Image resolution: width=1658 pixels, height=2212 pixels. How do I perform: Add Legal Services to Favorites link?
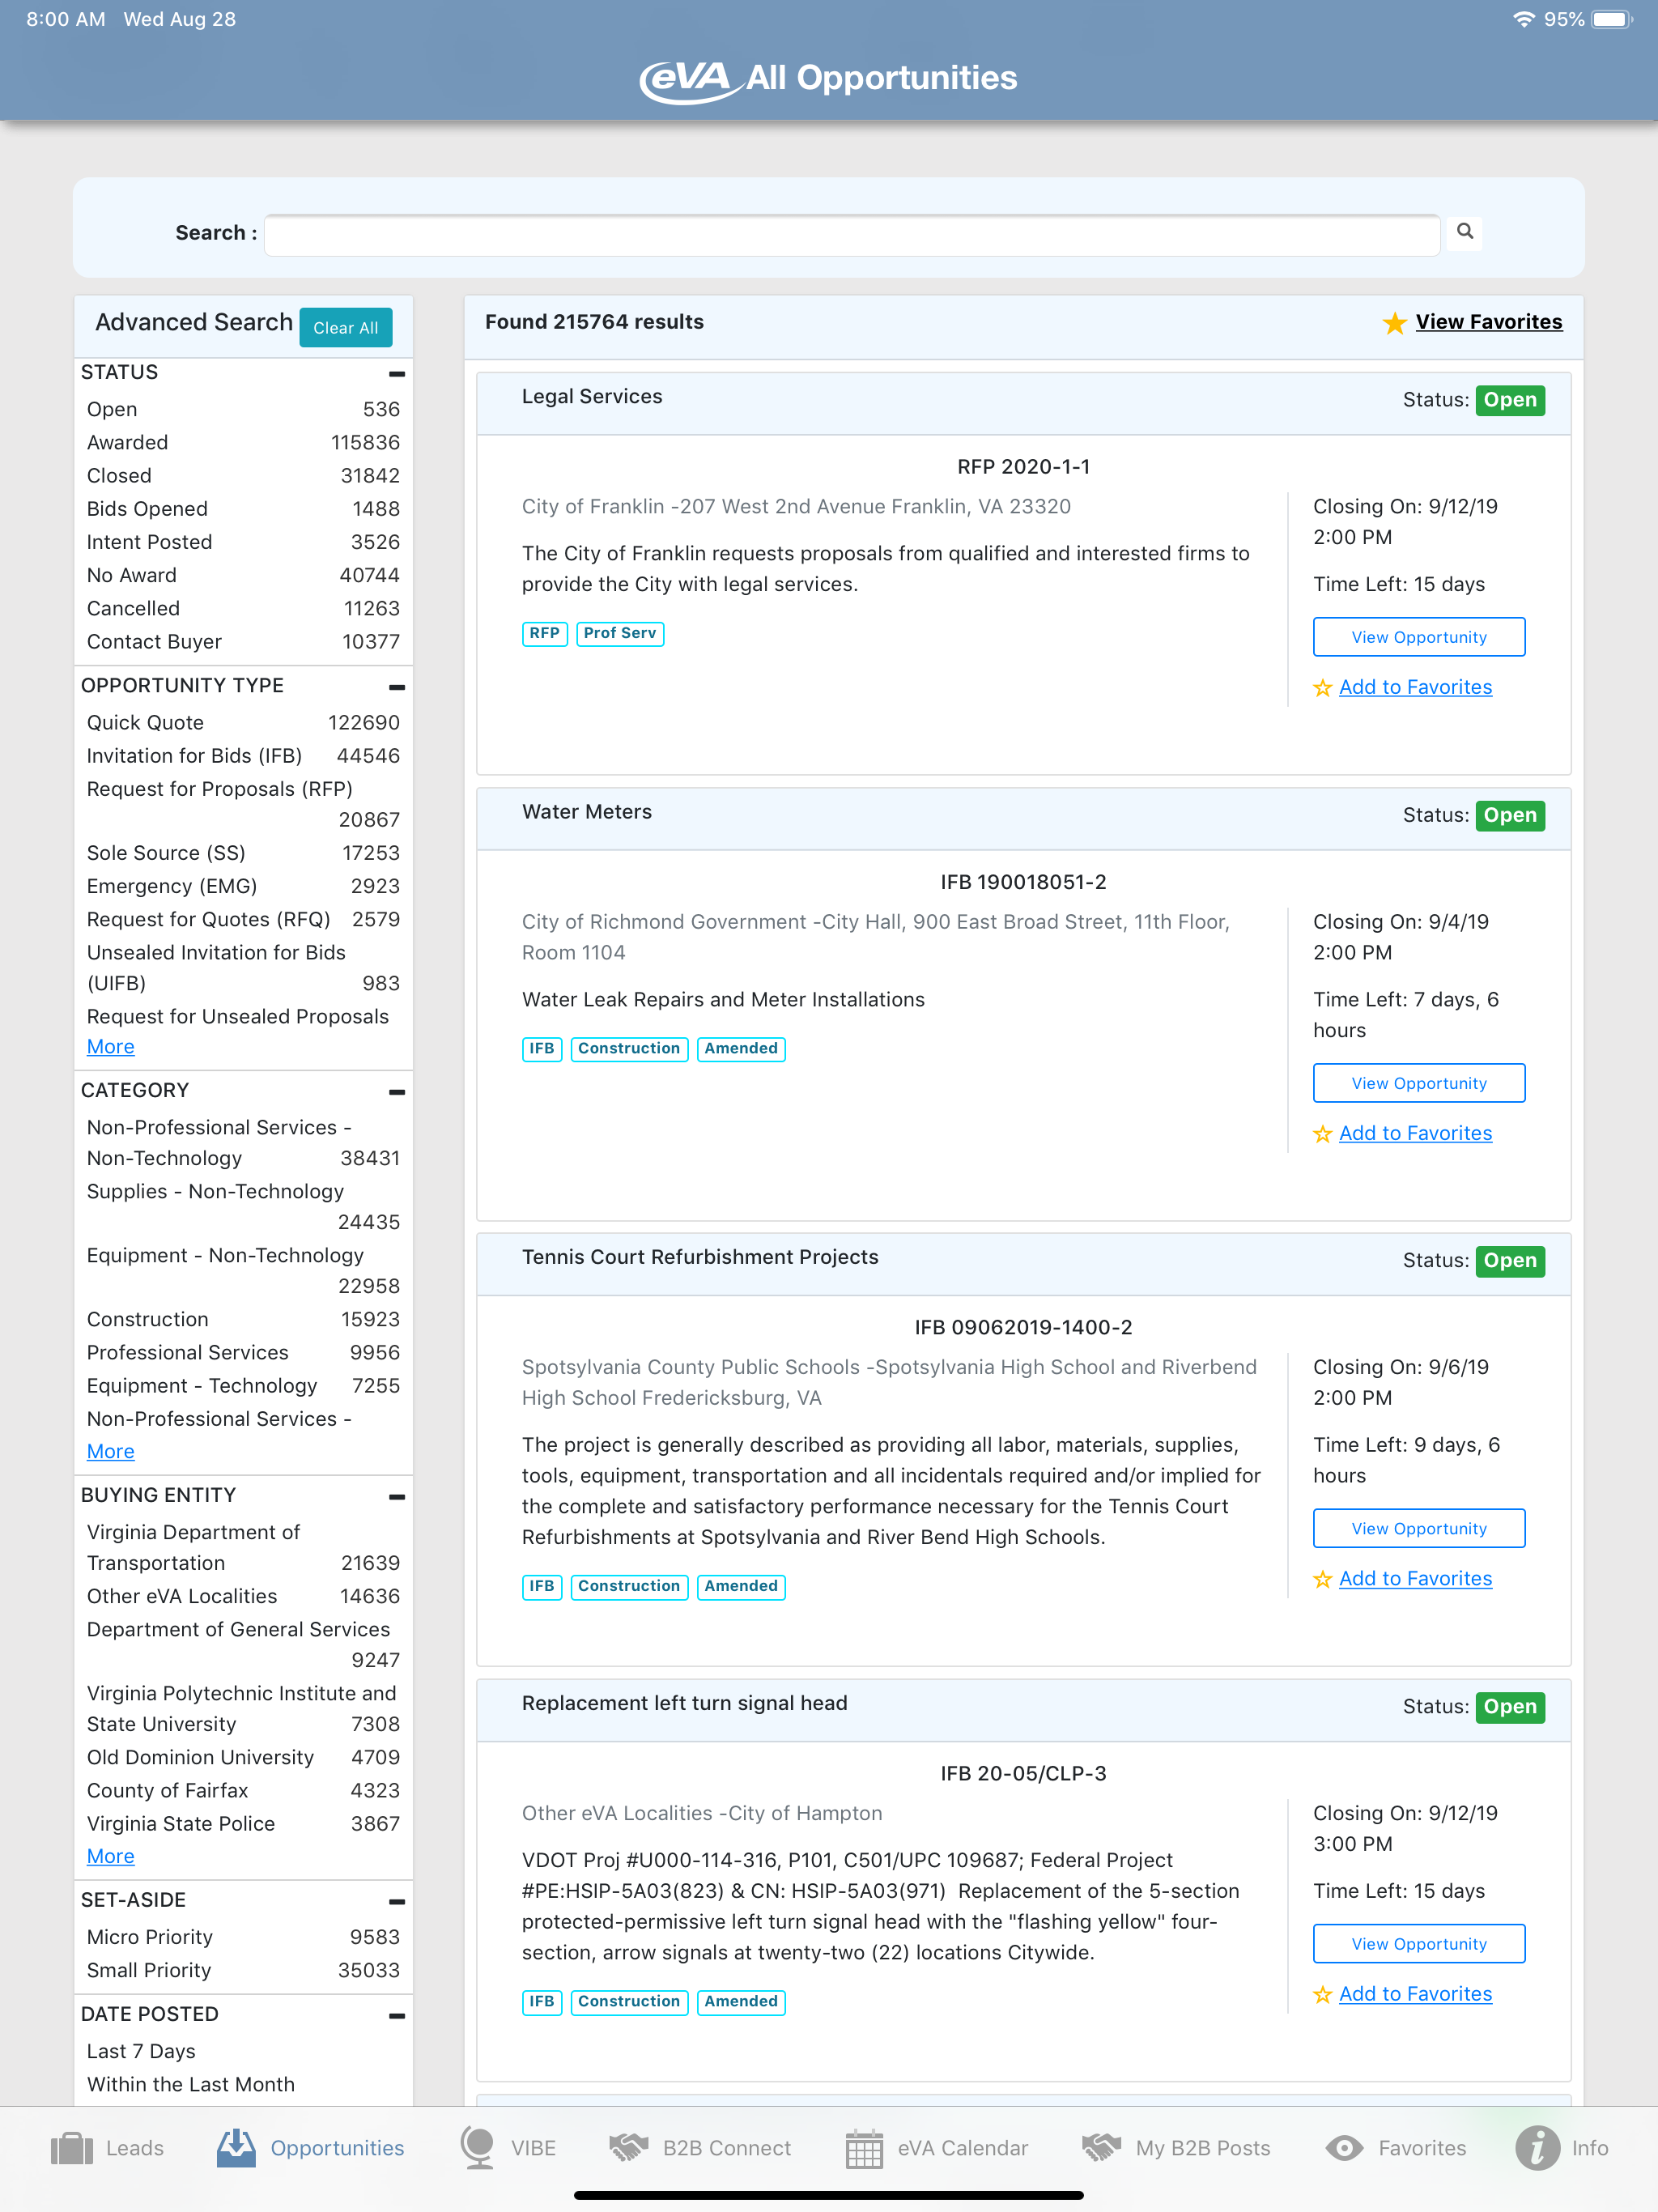click(x=1415, y=687)
